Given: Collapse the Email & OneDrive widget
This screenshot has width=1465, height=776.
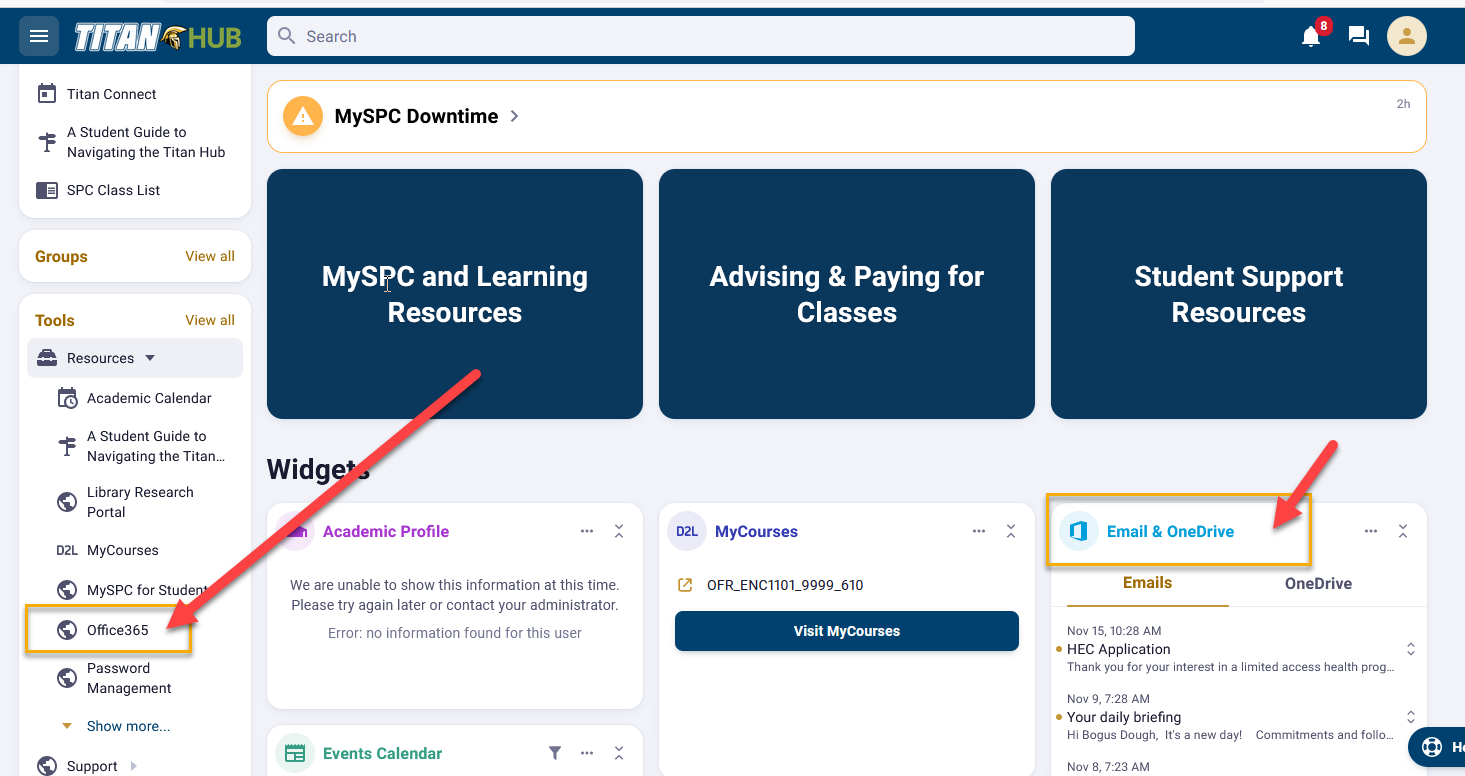Looking at the screenshot, I should pos(1402,531).
